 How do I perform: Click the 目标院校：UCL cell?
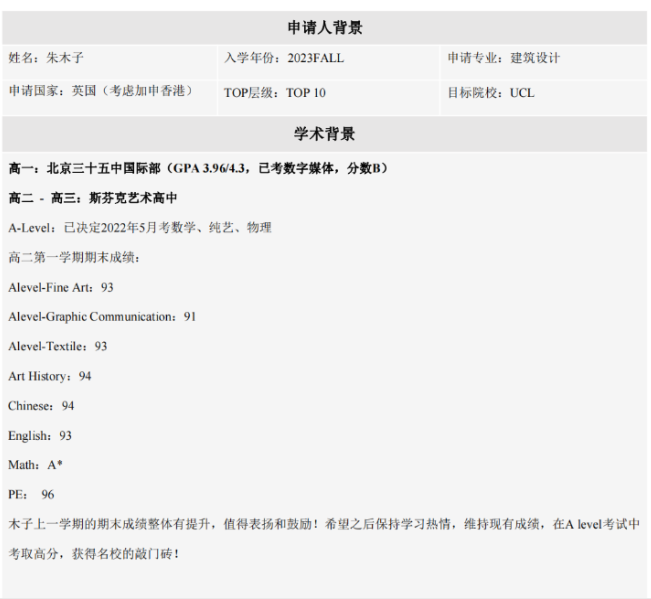[491, 93]
